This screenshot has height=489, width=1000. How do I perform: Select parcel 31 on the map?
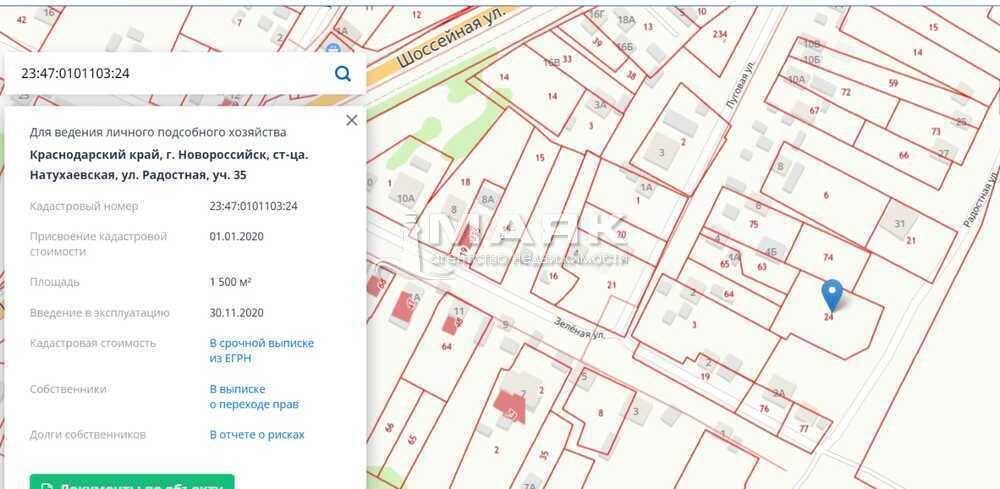899,223
